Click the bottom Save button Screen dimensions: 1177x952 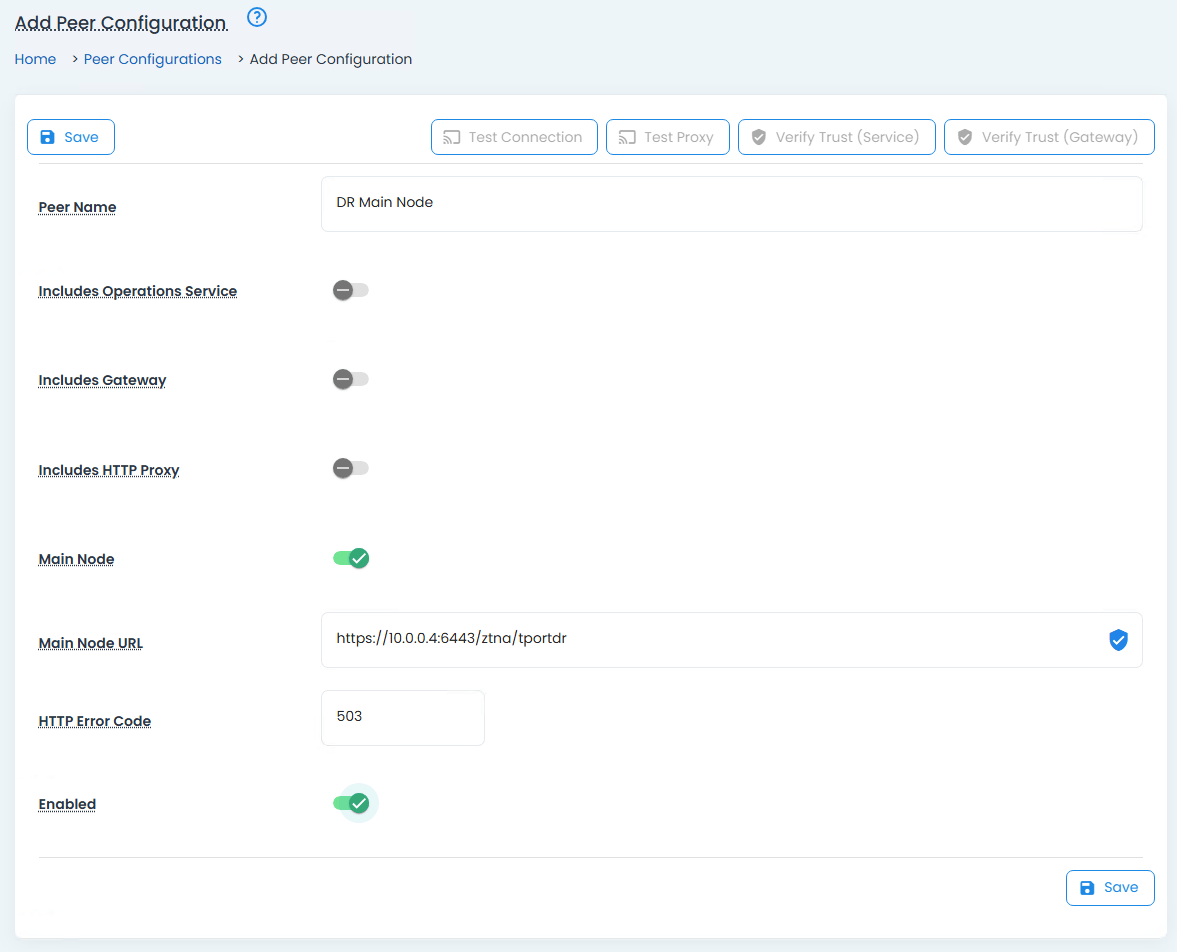tap(1109, 887)
